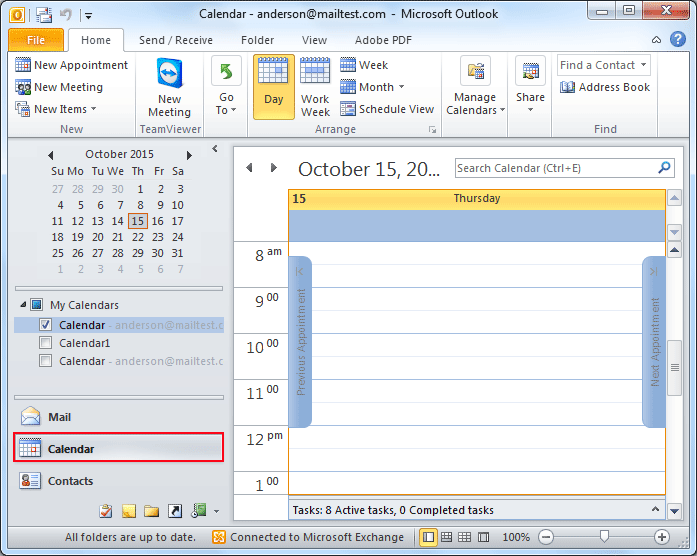The height and width of the screenshot is (556, 697).
Task: Switch to Day view
Action: (273, 87)
